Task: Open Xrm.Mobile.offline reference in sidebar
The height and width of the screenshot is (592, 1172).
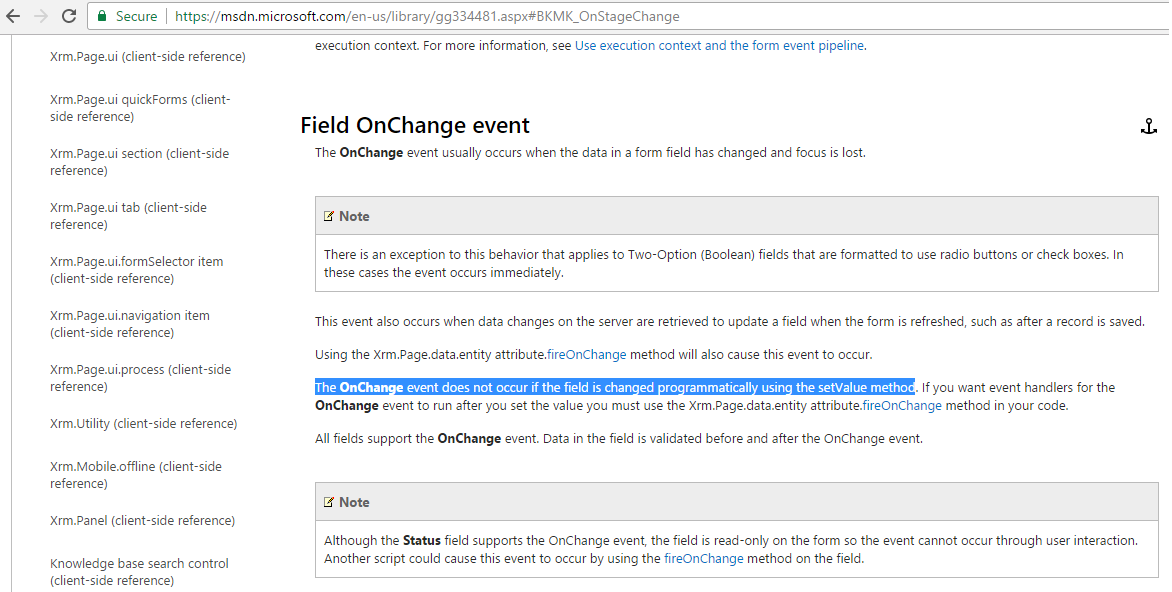Action: (136, 475)
